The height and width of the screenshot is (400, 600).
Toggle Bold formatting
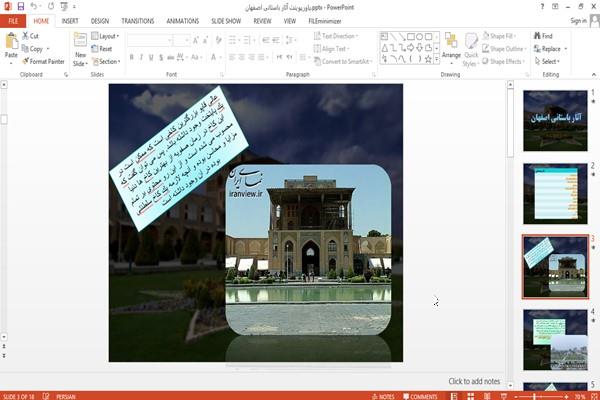tap(132, 57)
